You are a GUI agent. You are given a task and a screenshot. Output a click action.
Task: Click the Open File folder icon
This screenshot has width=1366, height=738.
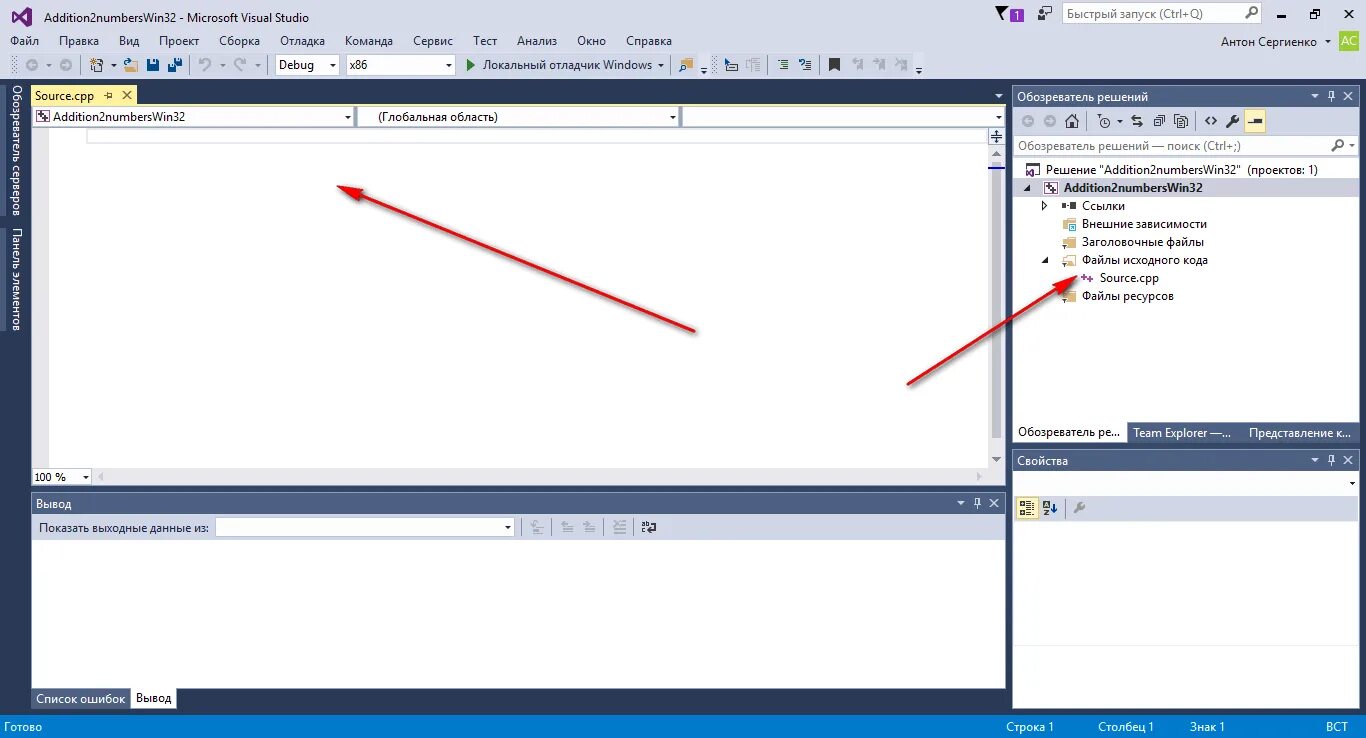point(130,65)
